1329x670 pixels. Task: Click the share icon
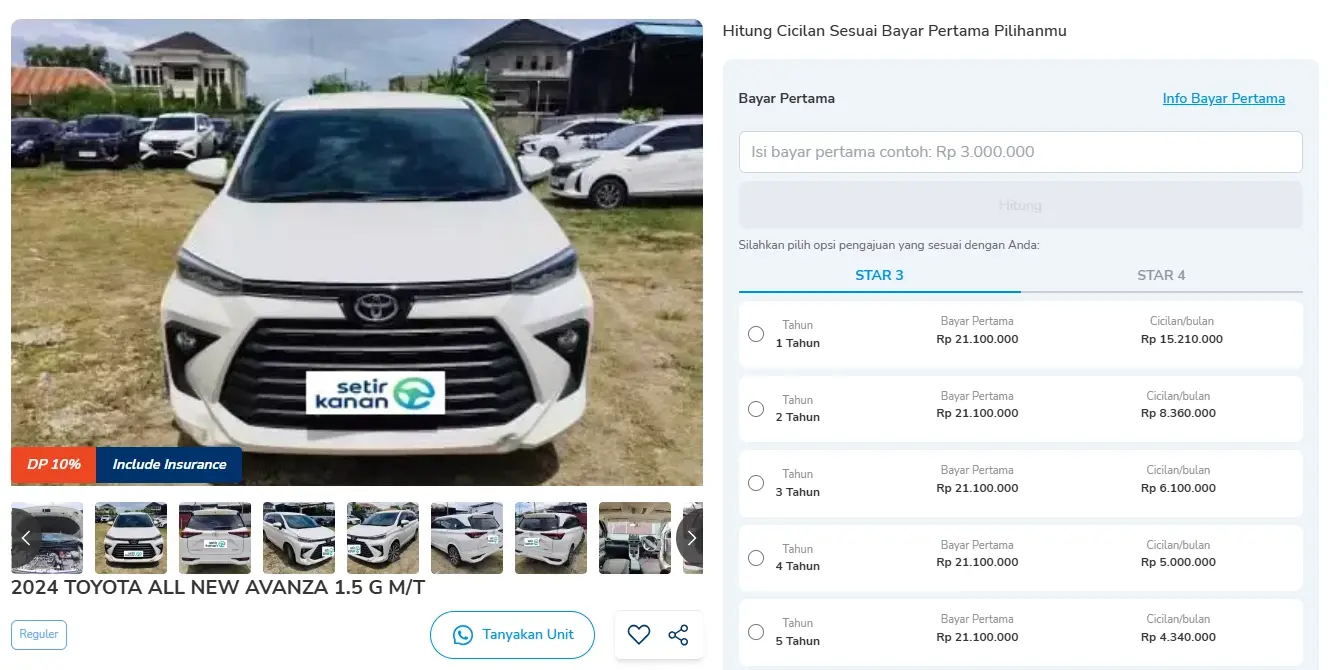pyautogui.click(x=678, y=634)
